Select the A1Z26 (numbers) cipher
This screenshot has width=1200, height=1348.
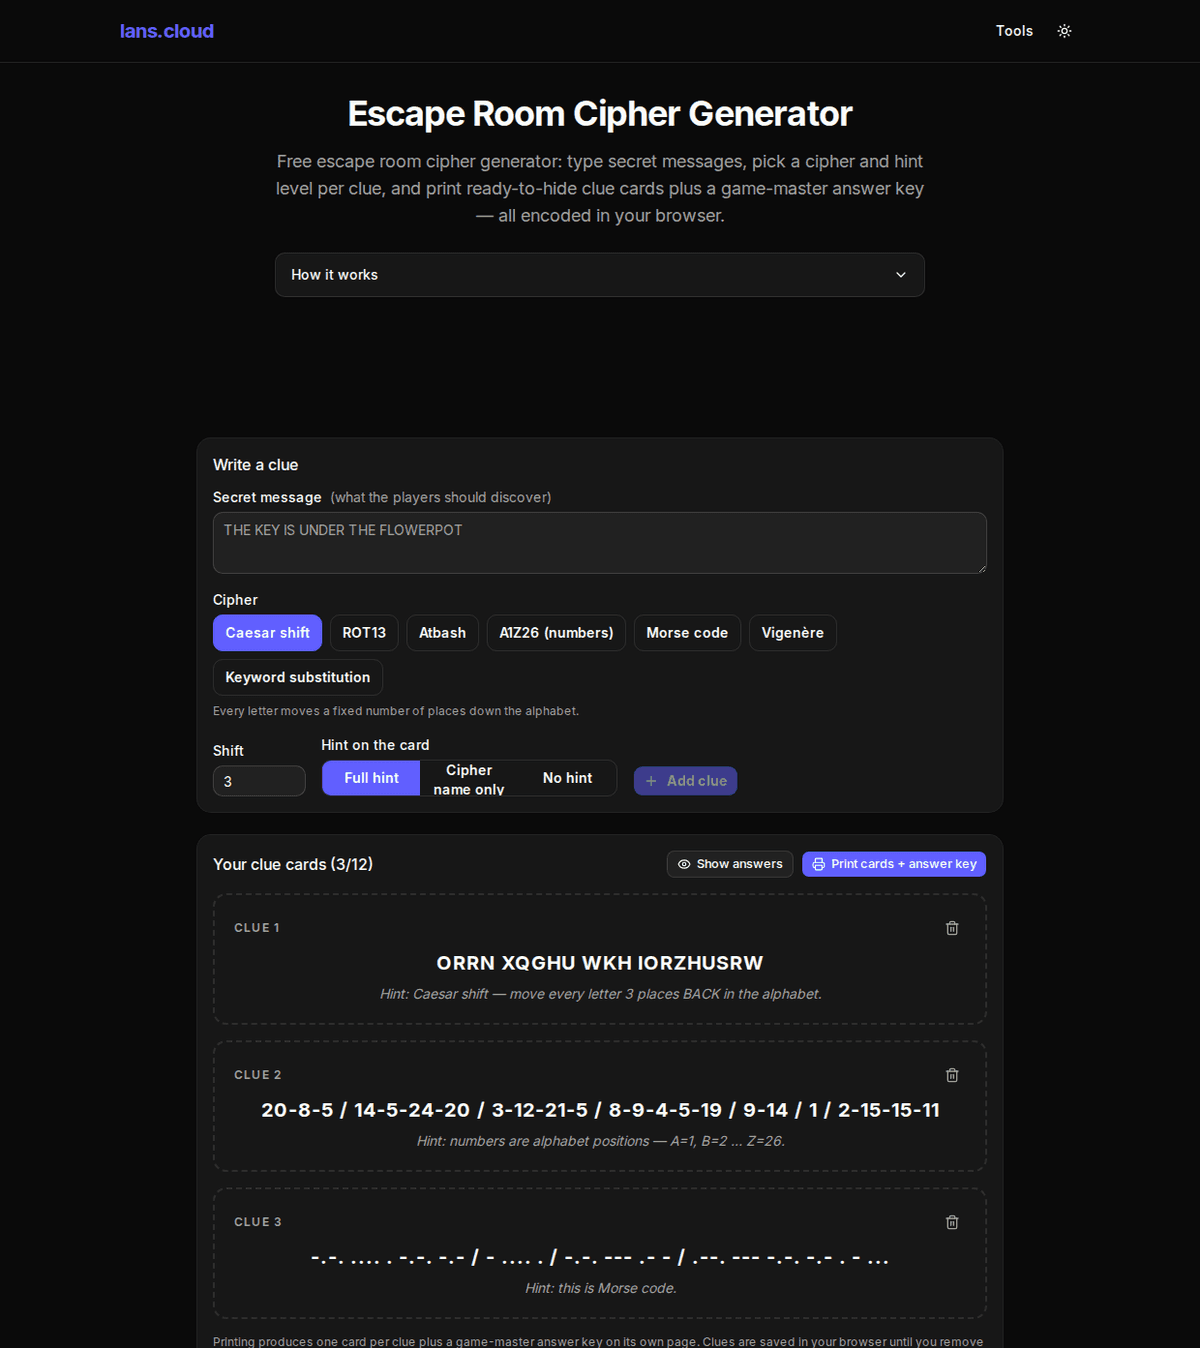556,633
